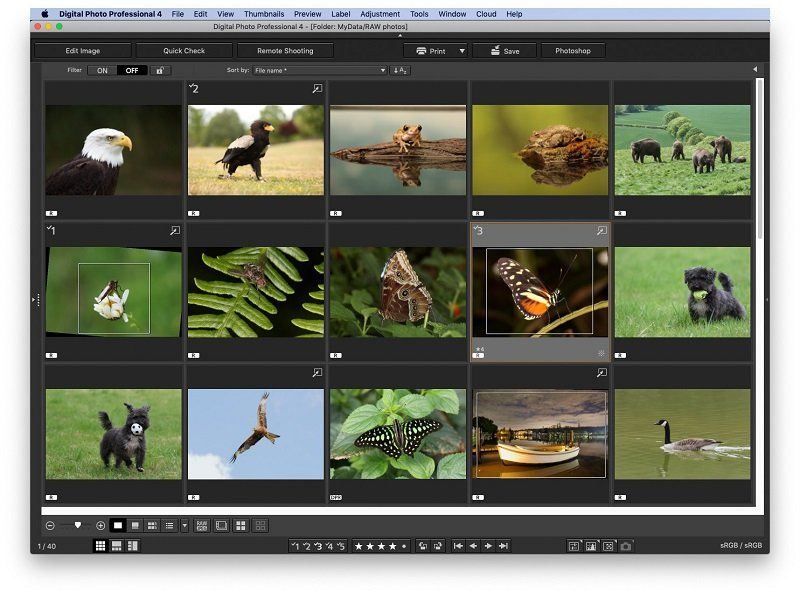Screen dimensions: 800x594
Task: Open the Print options dropdown arrow
Action: (462, 49)
